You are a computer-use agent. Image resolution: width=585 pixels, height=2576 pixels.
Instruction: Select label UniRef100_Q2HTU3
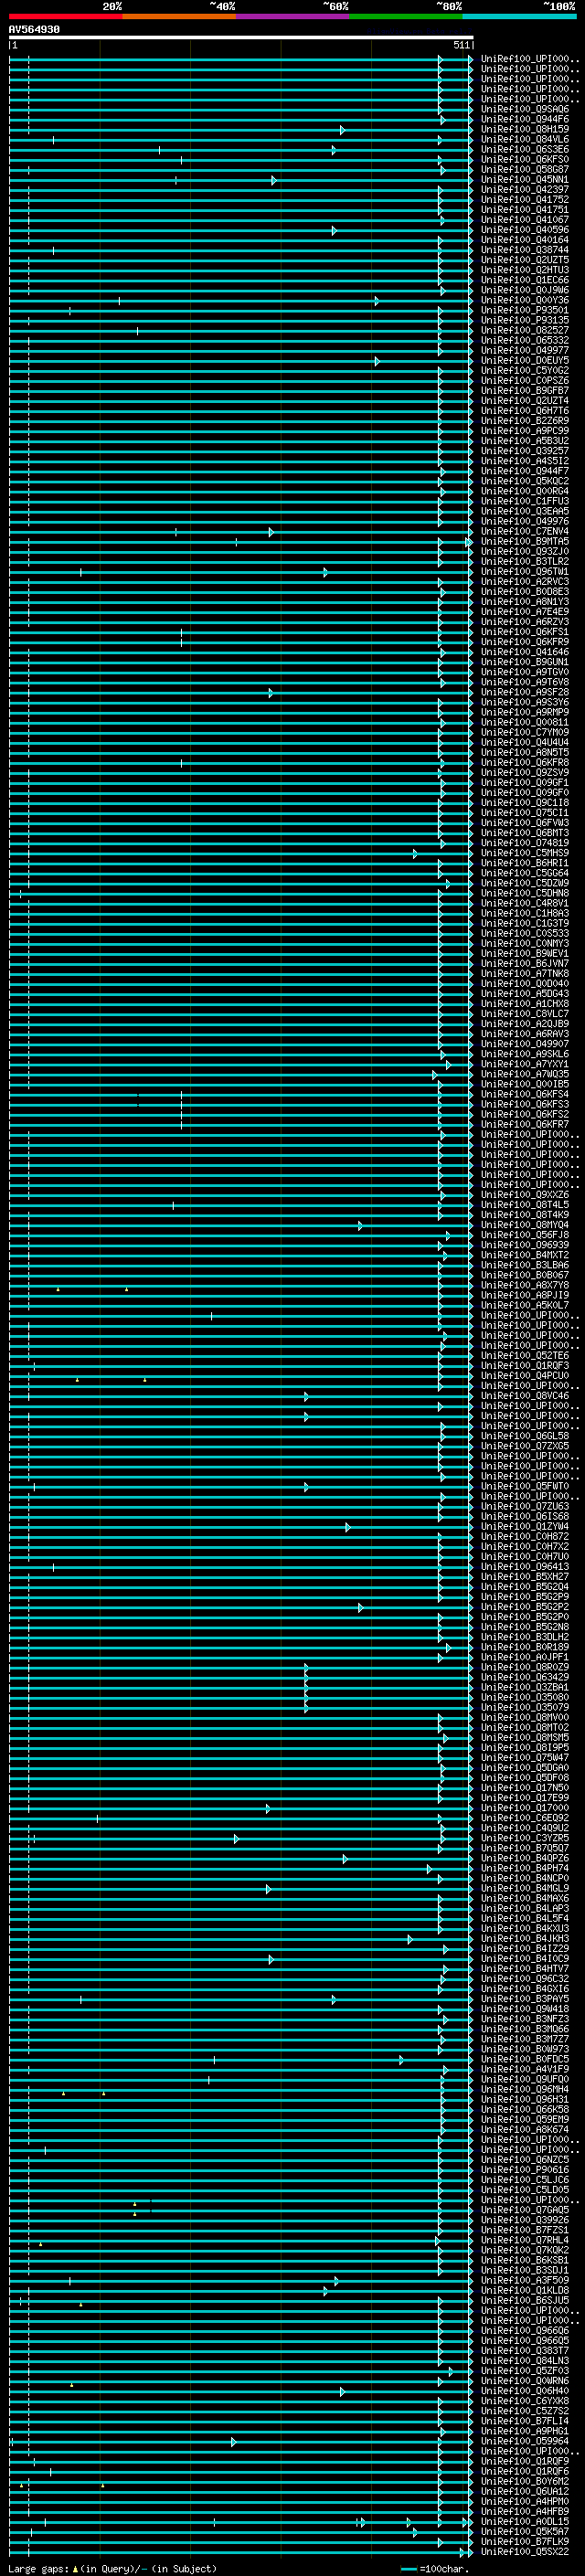(x=525, y=270)
